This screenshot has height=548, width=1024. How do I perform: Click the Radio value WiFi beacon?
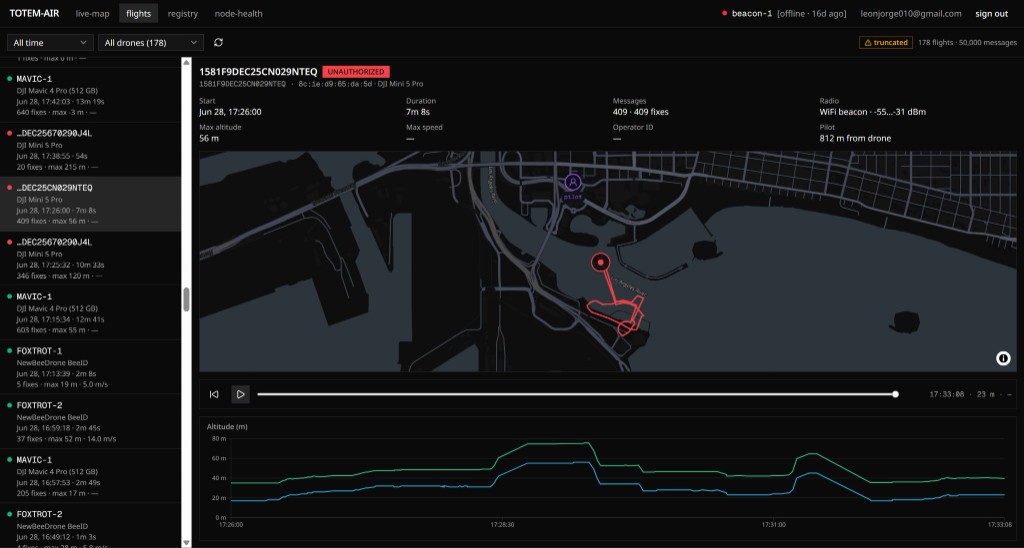pyautogui.click(x=872, y=112)
